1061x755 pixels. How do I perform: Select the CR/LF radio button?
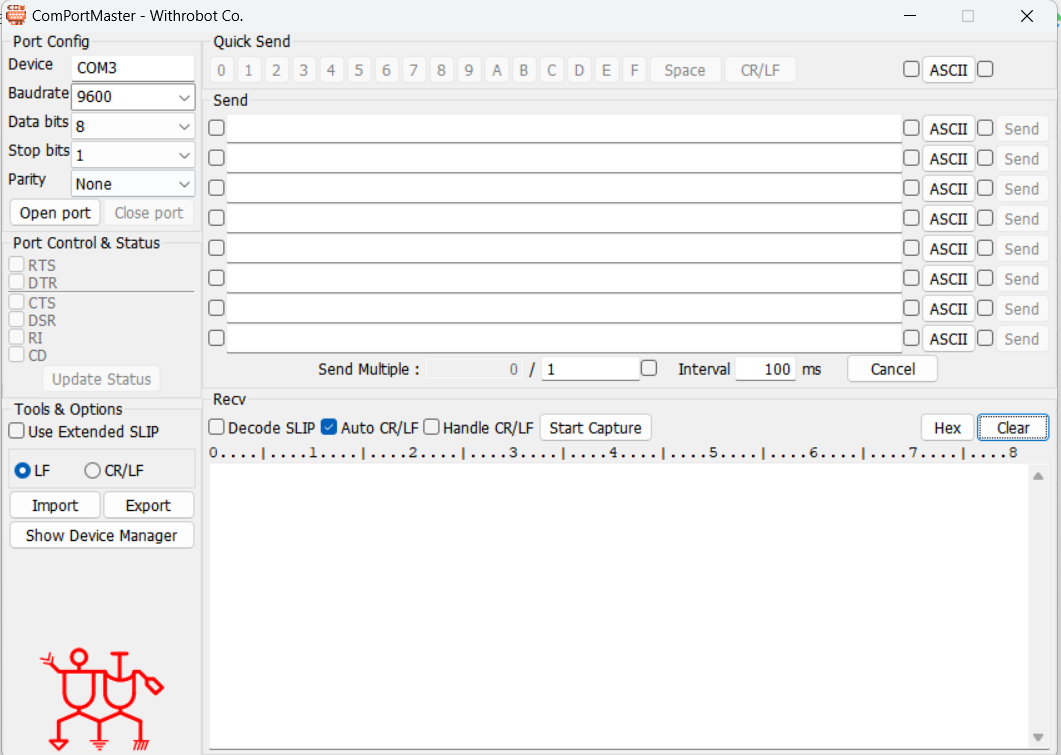[x=93, y=470]
